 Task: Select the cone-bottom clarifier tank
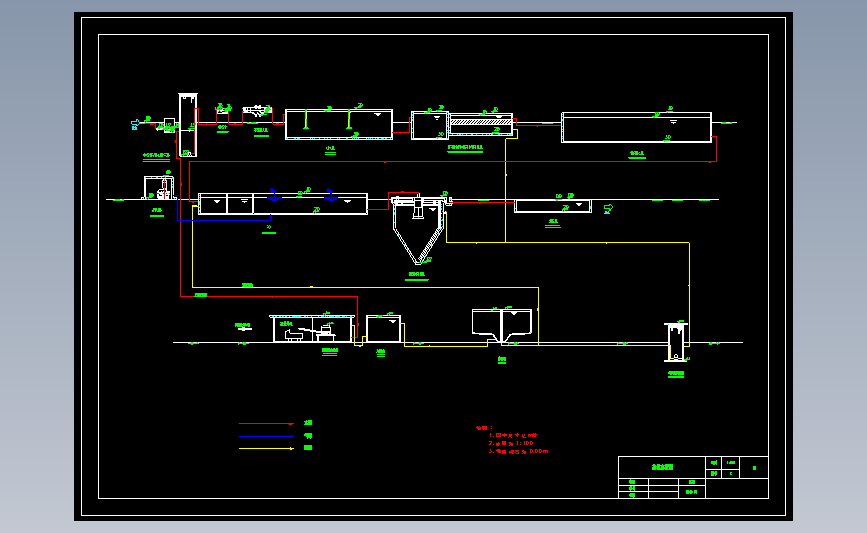418,229
